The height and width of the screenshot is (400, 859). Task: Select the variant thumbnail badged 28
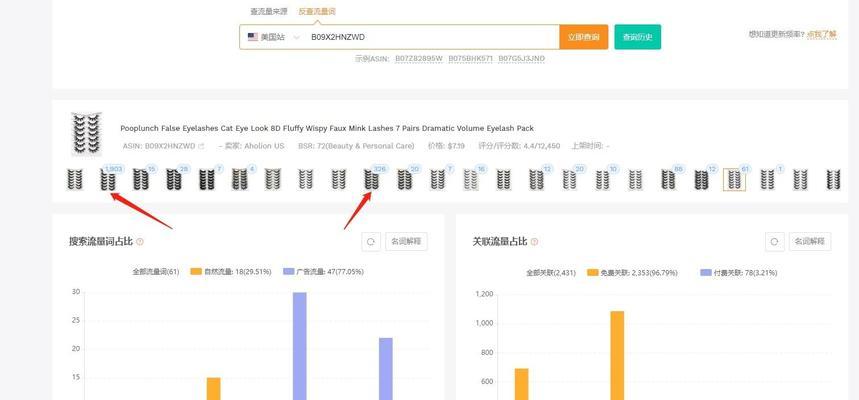[174, 179]
